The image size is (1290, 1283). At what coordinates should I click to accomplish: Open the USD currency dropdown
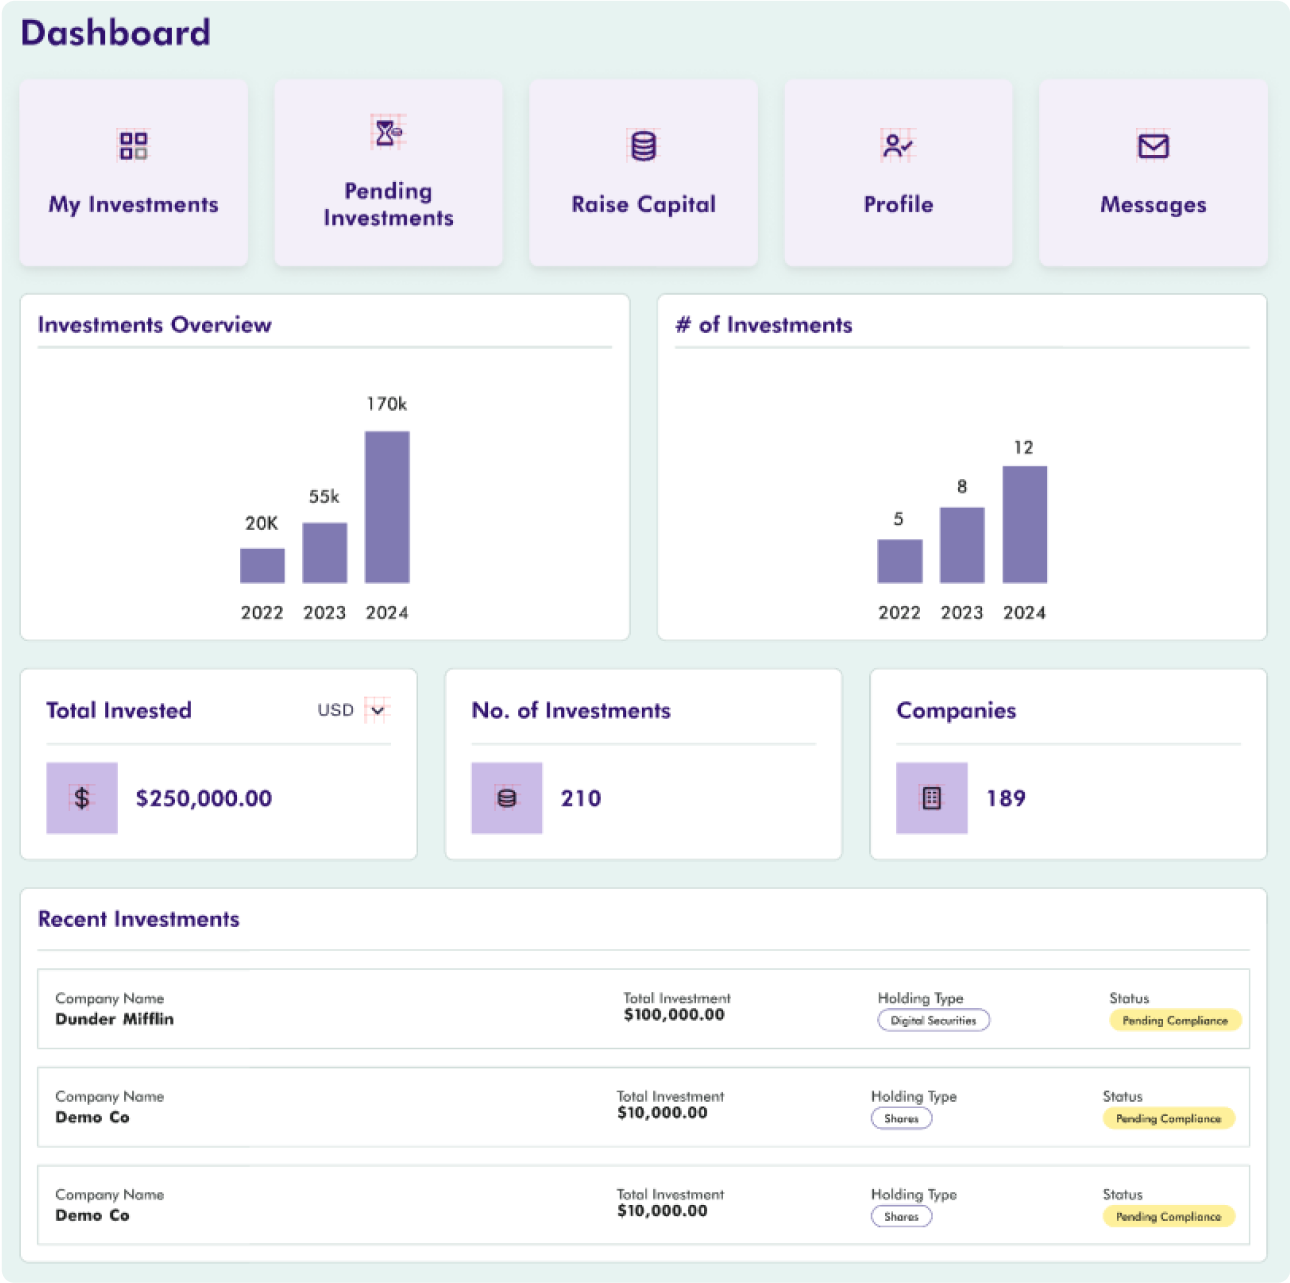click(377, 710)
